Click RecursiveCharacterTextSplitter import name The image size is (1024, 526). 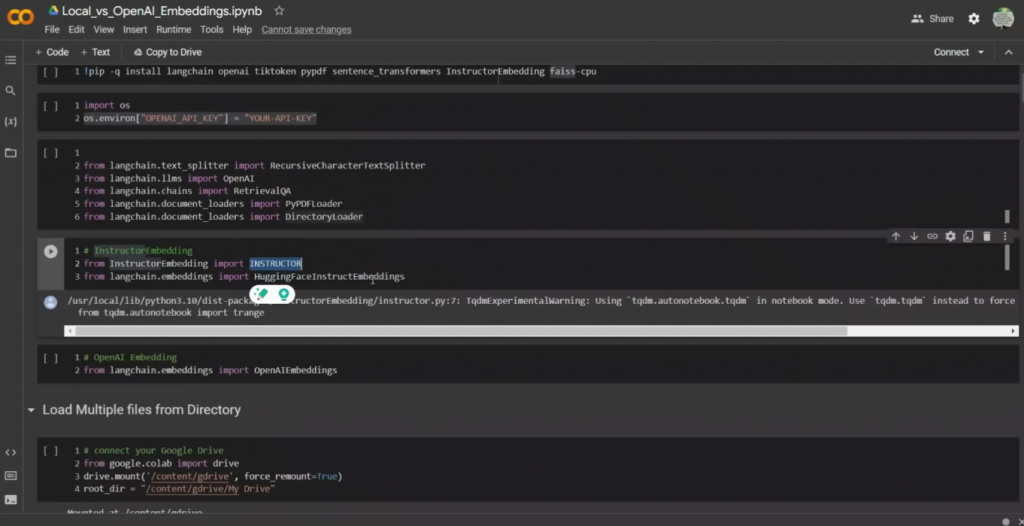tap(347, 166)
